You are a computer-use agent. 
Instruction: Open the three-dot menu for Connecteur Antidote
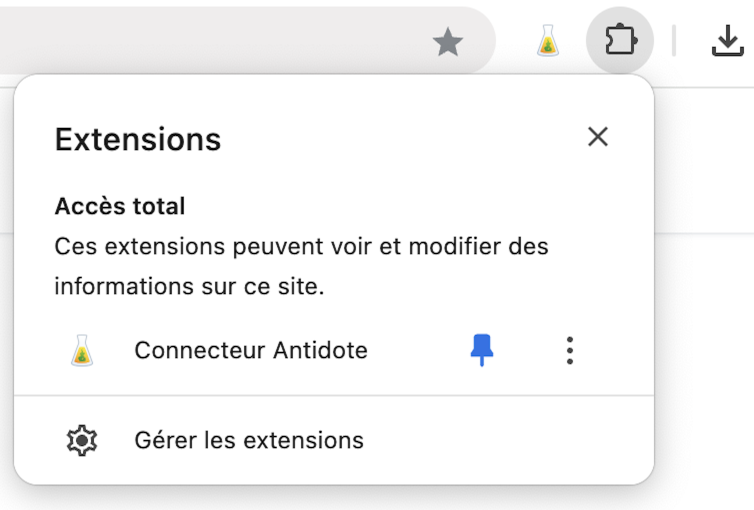coord(569,350)
